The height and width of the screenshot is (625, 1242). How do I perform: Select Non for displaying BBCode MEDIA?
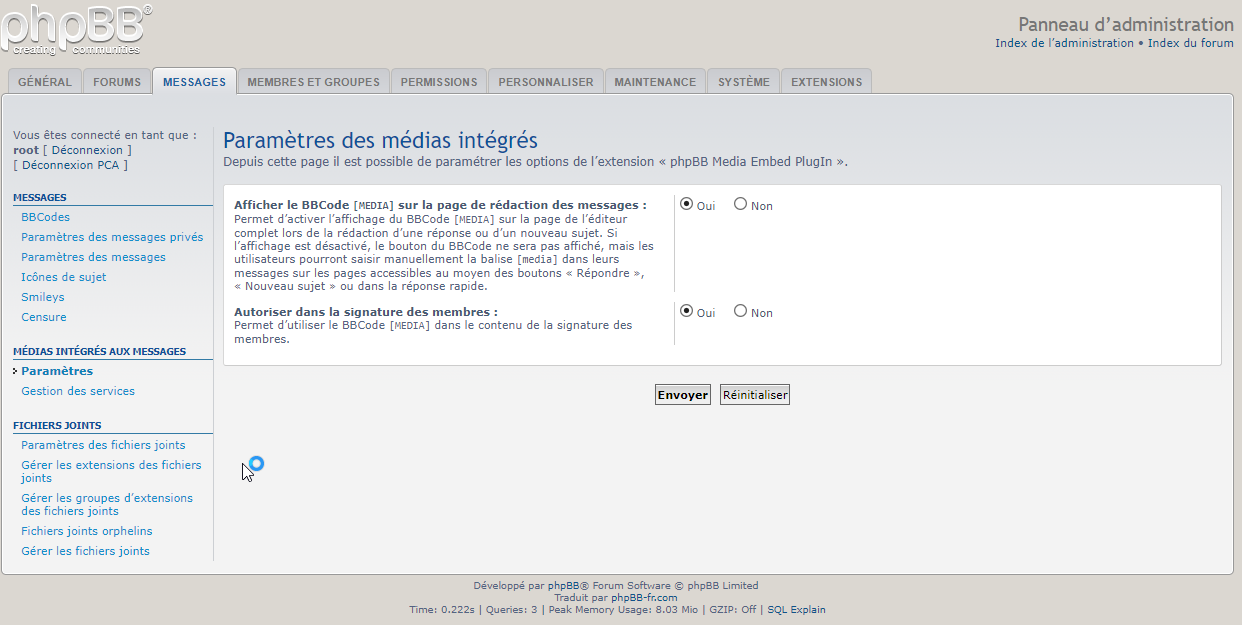point(740,204)
